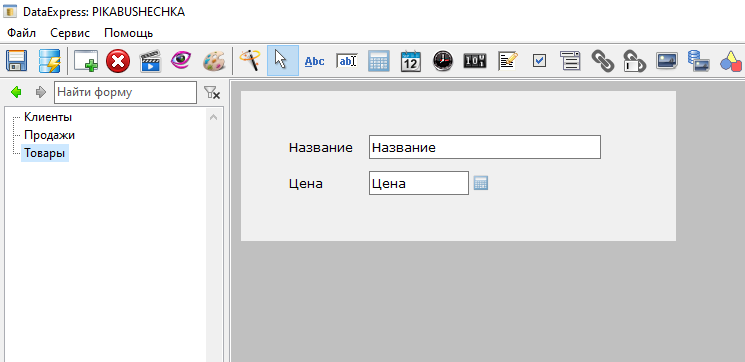The height and width of the screenshot is (362, 745).
Task: Click the Найти форму search field
Action: pos(125,92)
